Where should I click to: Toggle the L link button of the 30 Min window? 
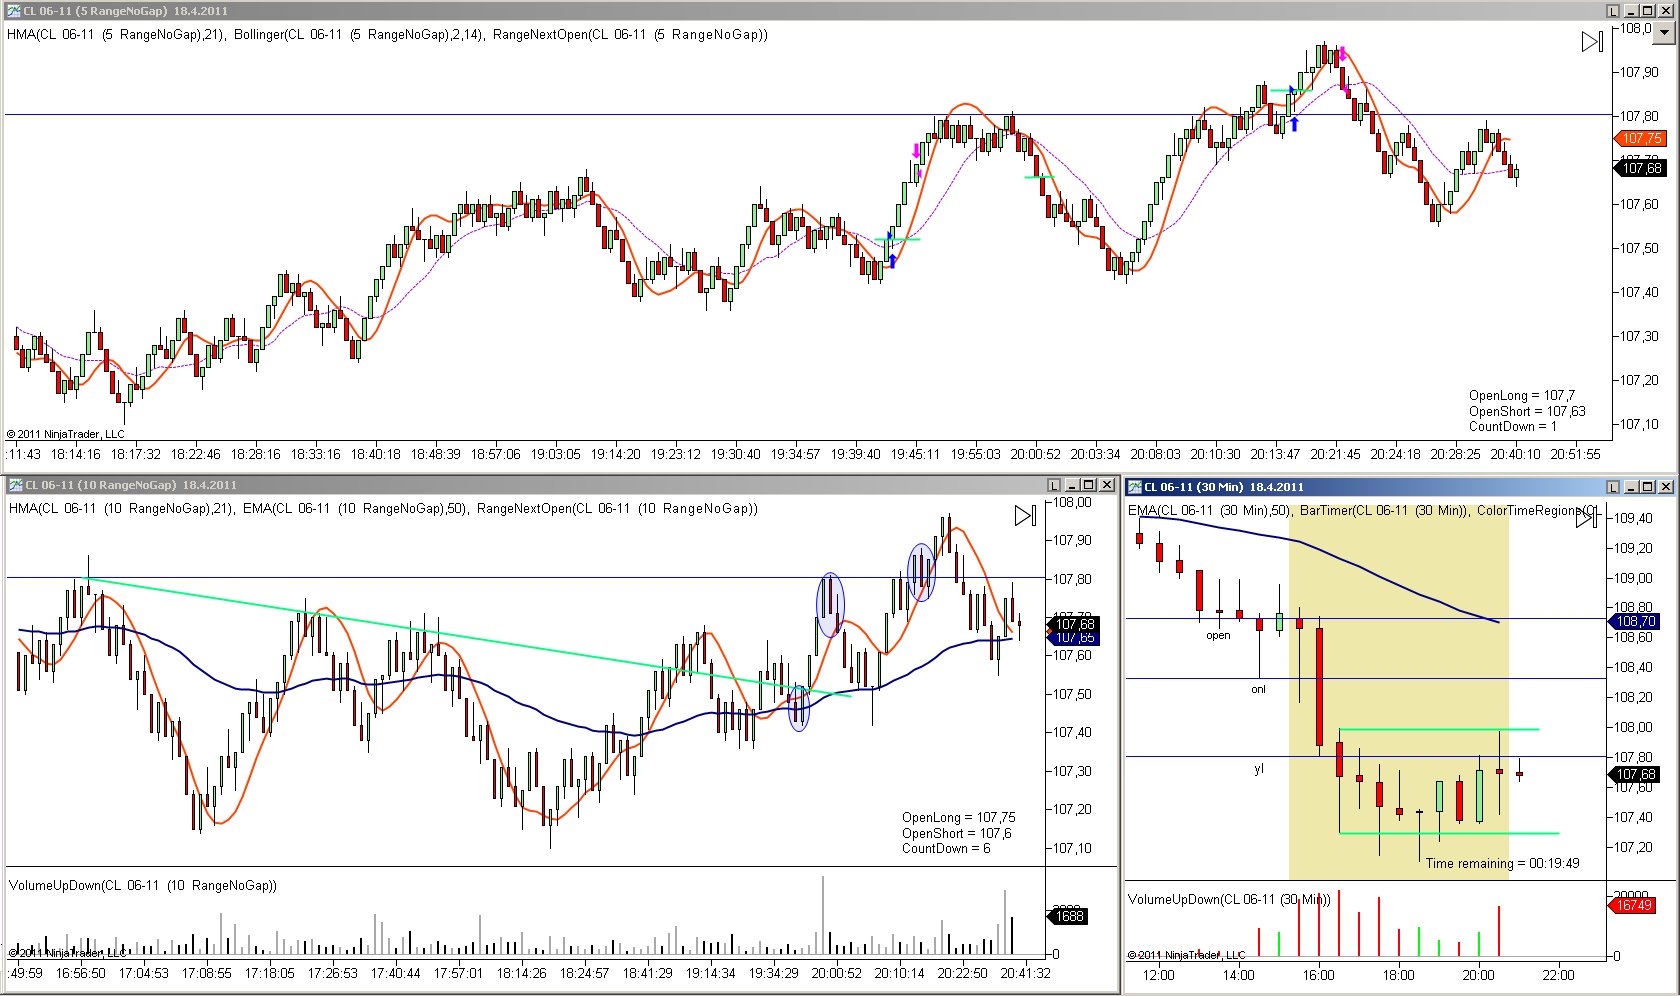click(1613, 487)
